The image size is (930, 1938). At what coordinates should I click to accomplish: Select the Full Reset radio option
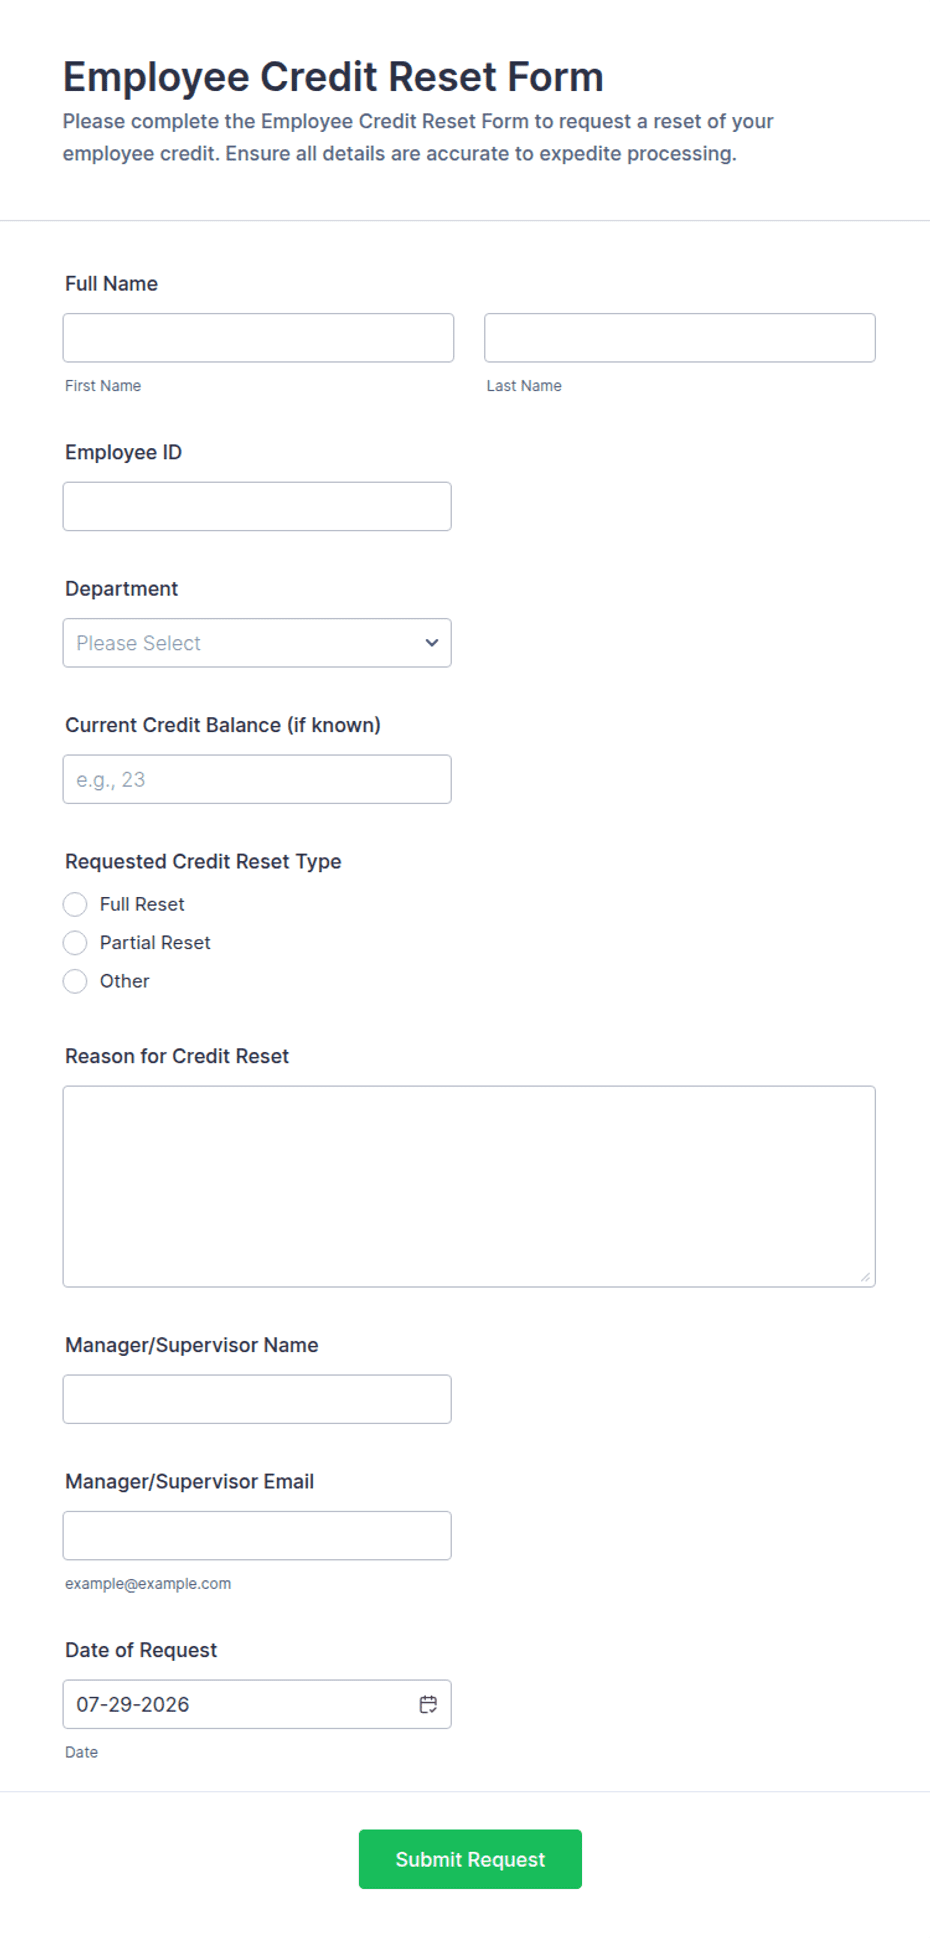click(x=75, y=904)
